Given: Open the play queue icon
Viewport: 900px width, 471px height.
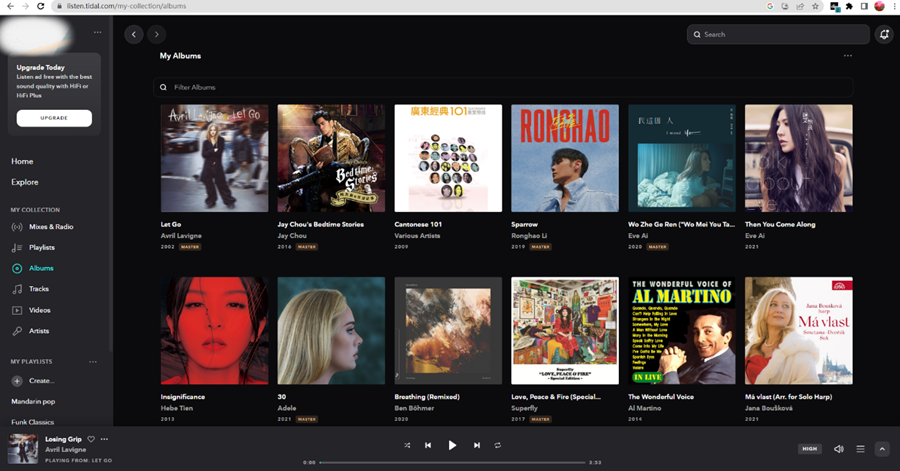Looking at the screenshot, I should click(x=860, y=449).
